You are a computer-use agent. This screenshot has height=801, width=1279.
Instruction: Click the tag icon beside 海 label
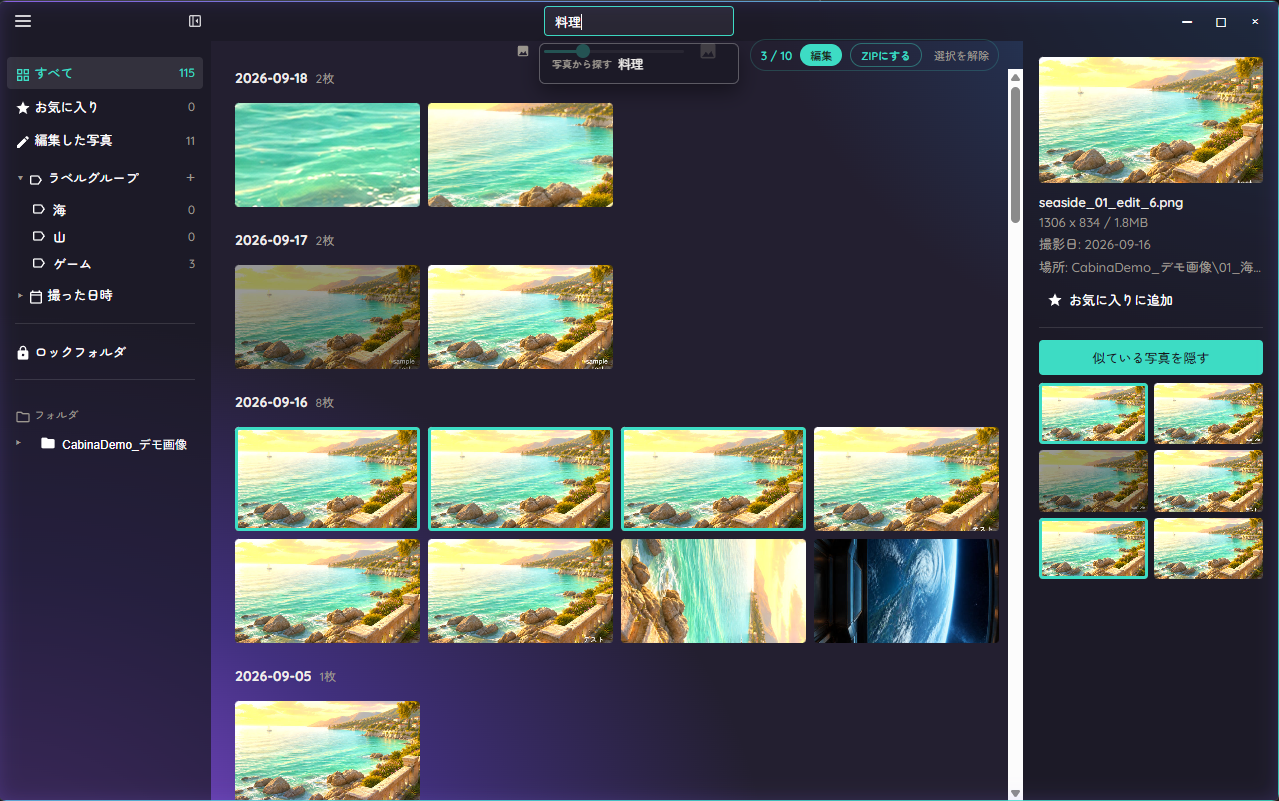coord(39,210)
